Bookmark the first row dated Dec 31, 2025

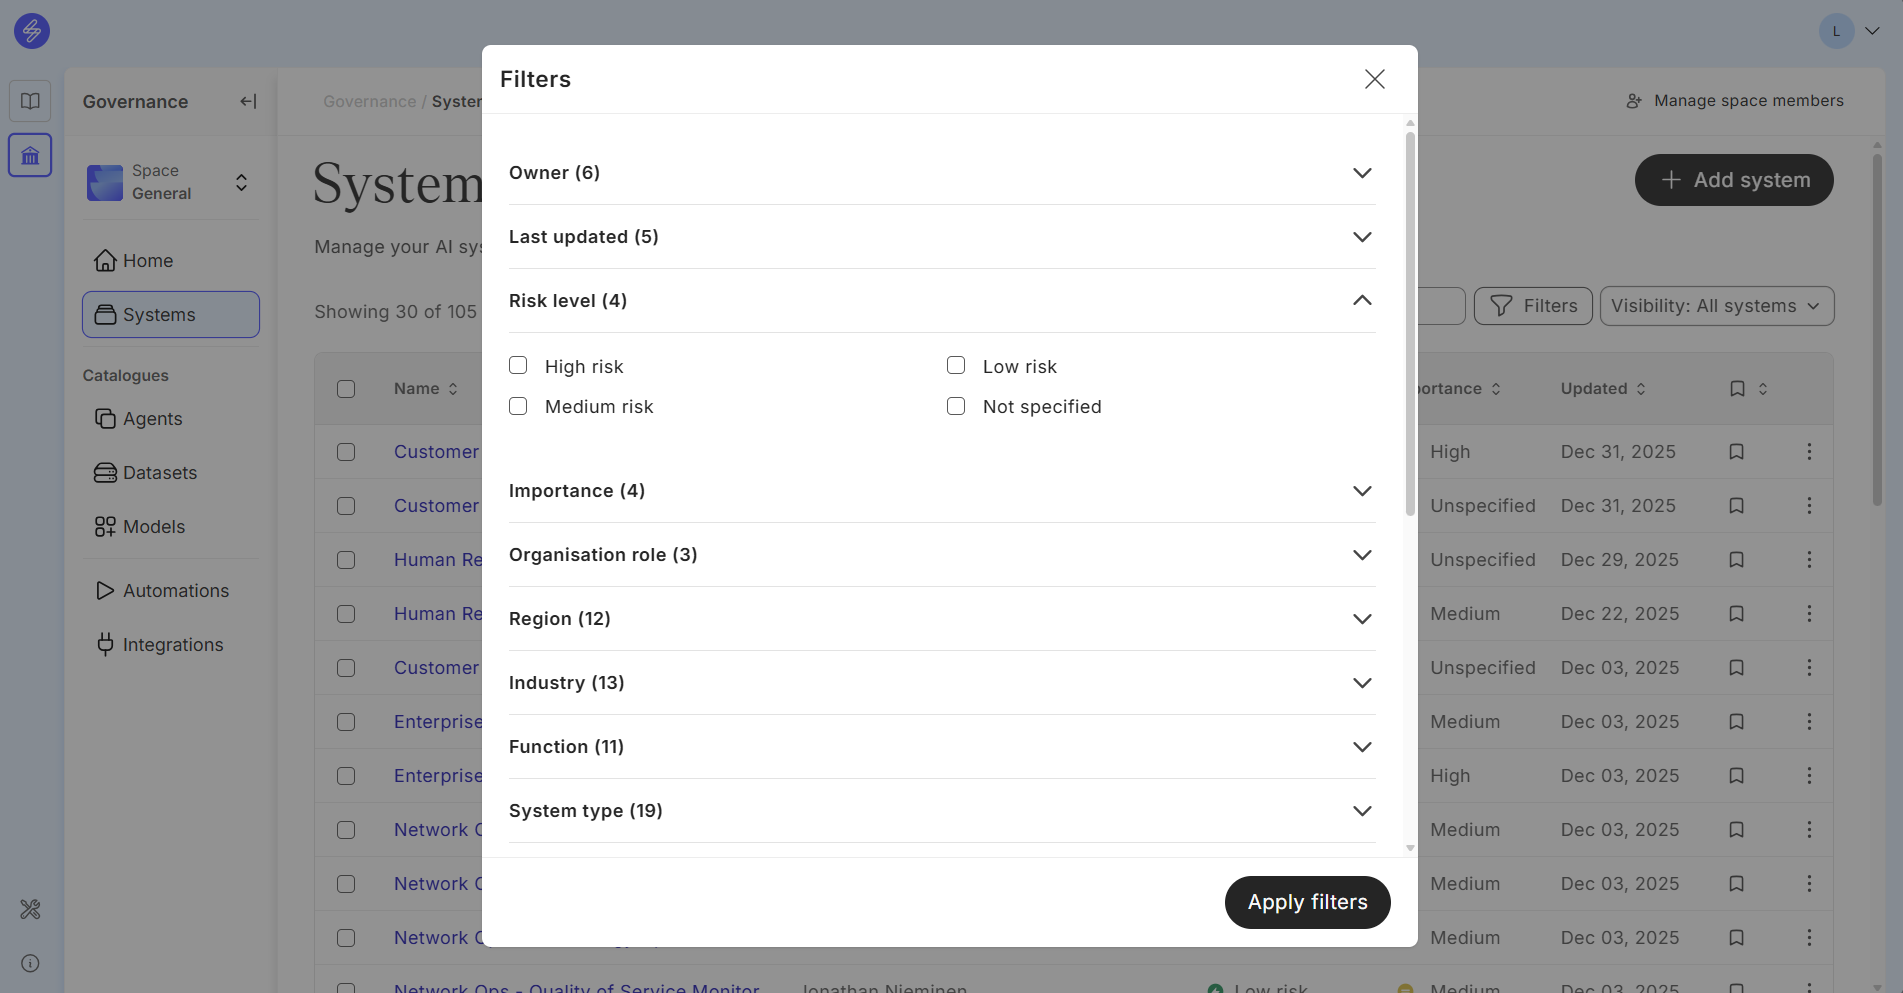tap(1736, 452)
